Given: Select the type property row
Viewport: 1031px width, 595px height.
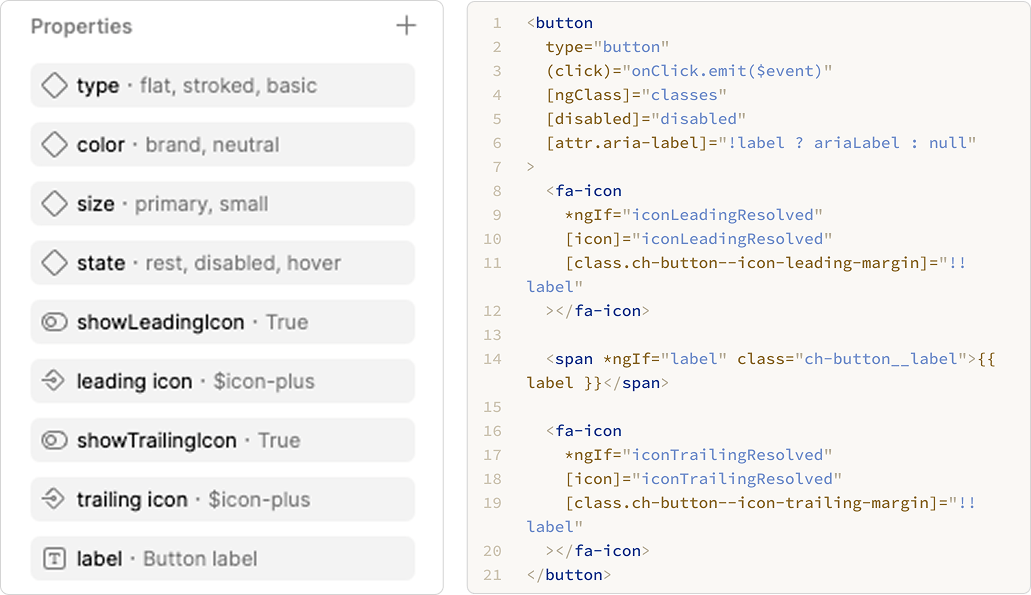Looking at the screenshot, I should coord(222,86).
